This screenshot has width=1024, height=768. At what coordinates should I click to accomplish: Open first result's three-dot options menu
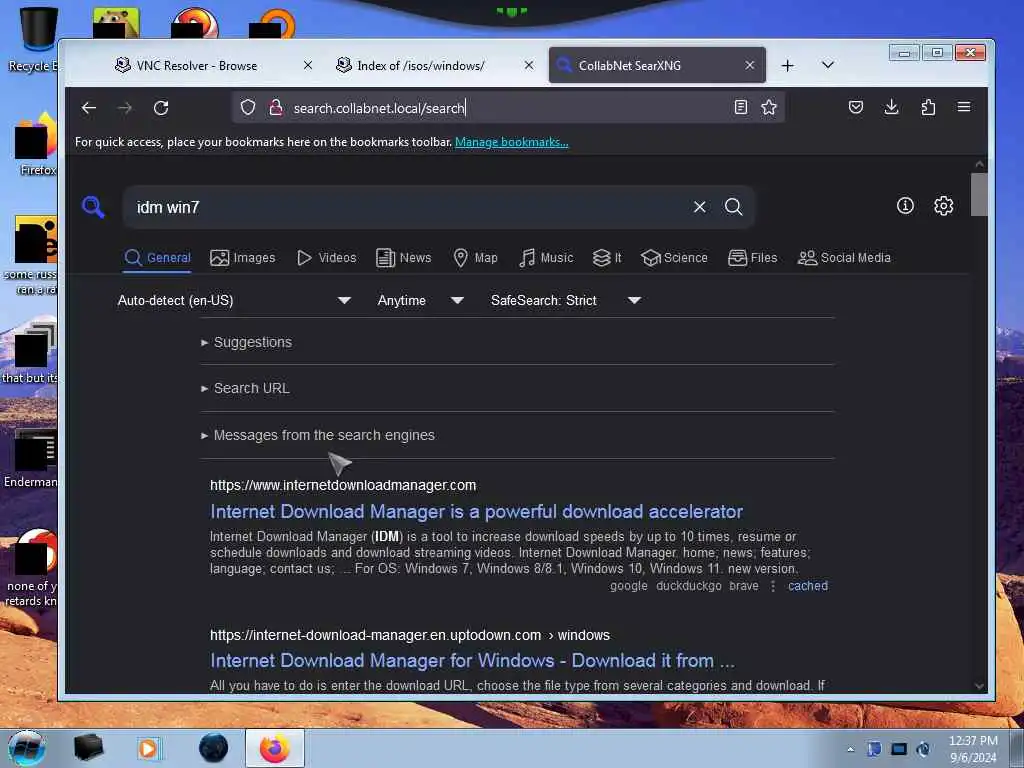point(773,586)
